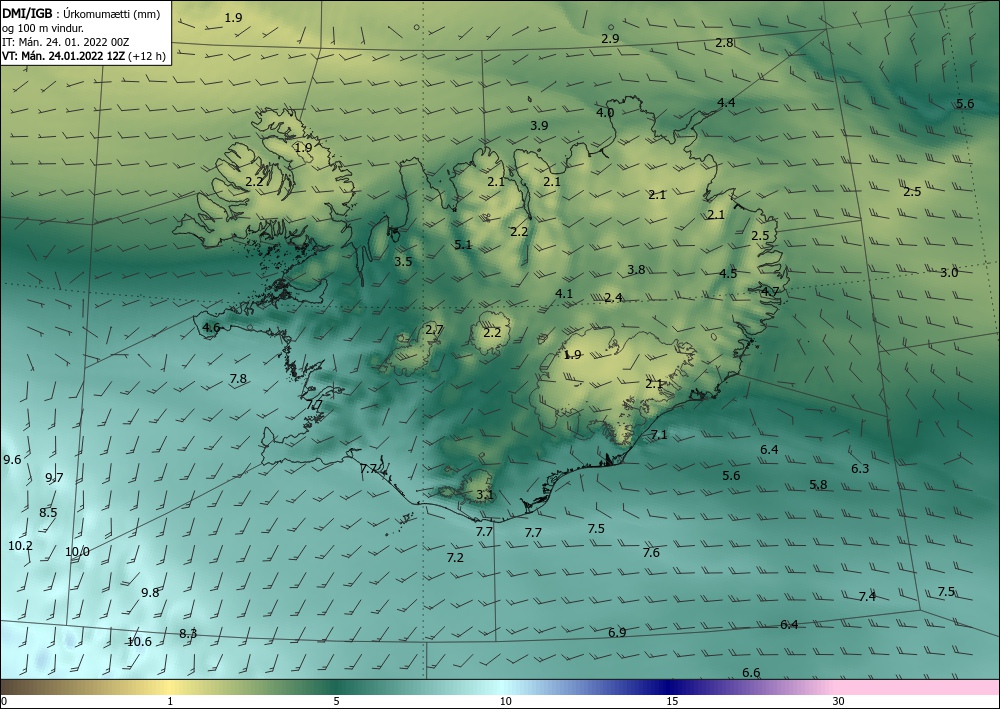Click the 4.4 value off the northeast coast
The height and width of the screenshot is (709, 1000).
point(726,102)
